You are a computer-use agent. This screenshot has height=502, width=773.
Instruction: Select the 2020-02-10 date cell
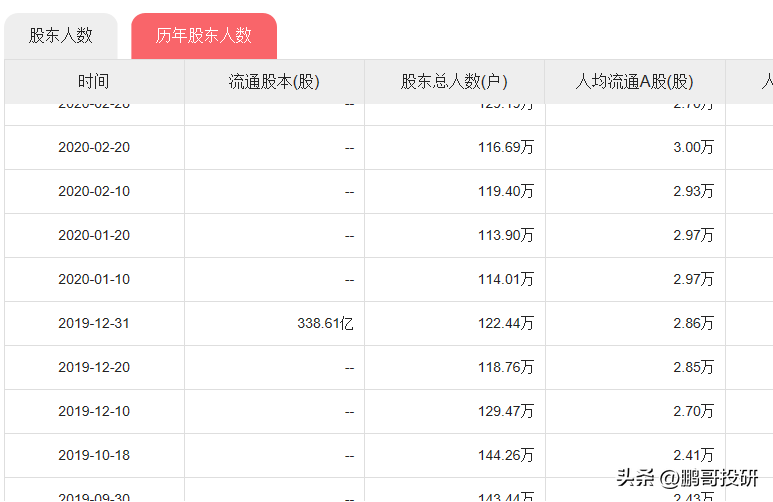tap(94, 192)
